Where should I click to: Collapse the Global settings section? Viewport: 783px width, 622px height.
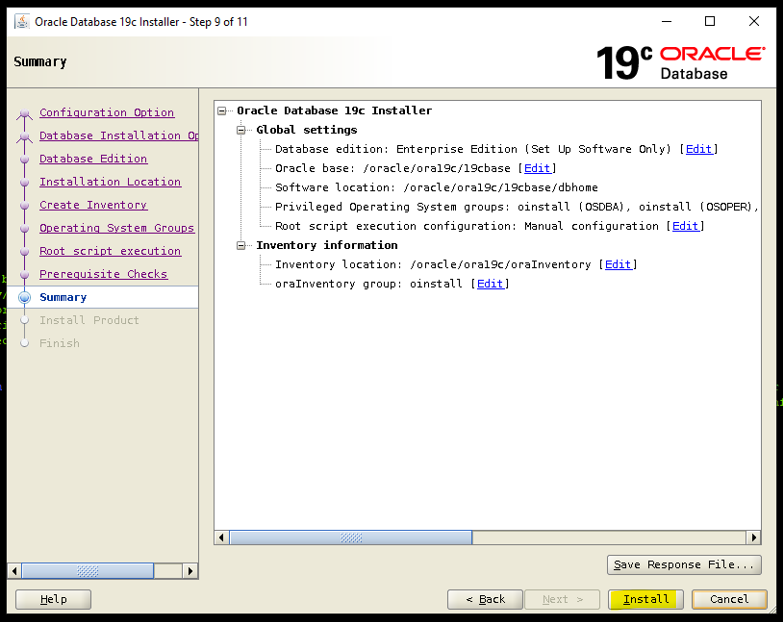click(x=241, y=130)
